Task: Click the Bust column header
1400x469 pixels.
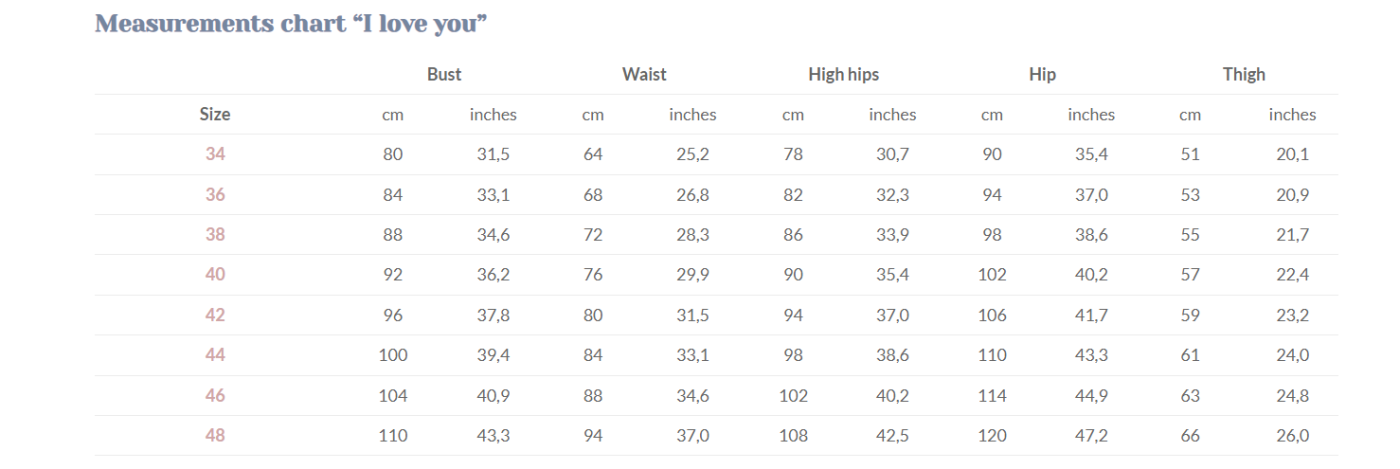Action: point(444,74)
